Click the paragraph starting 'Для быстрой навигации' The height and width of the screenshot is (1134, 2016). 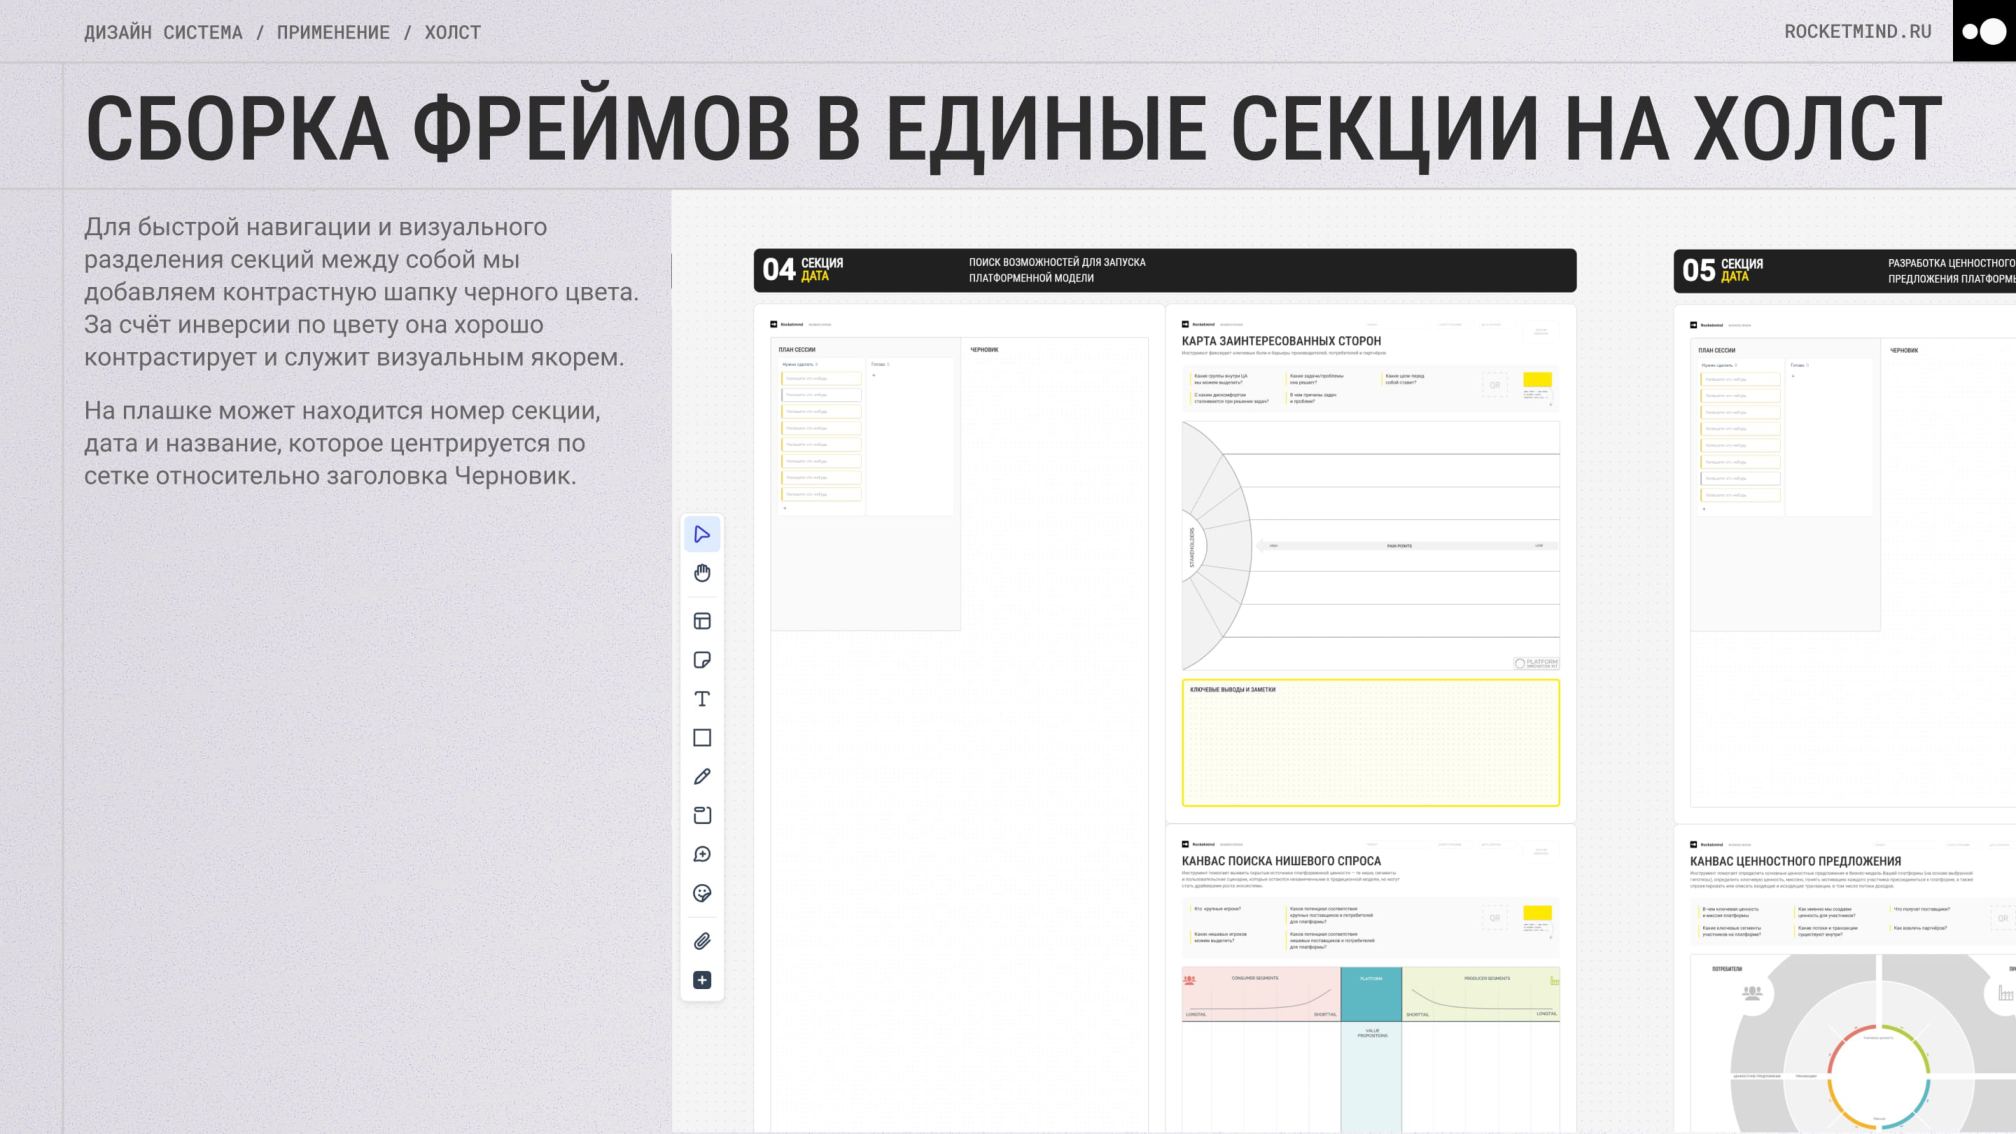[x=361, y=292]
